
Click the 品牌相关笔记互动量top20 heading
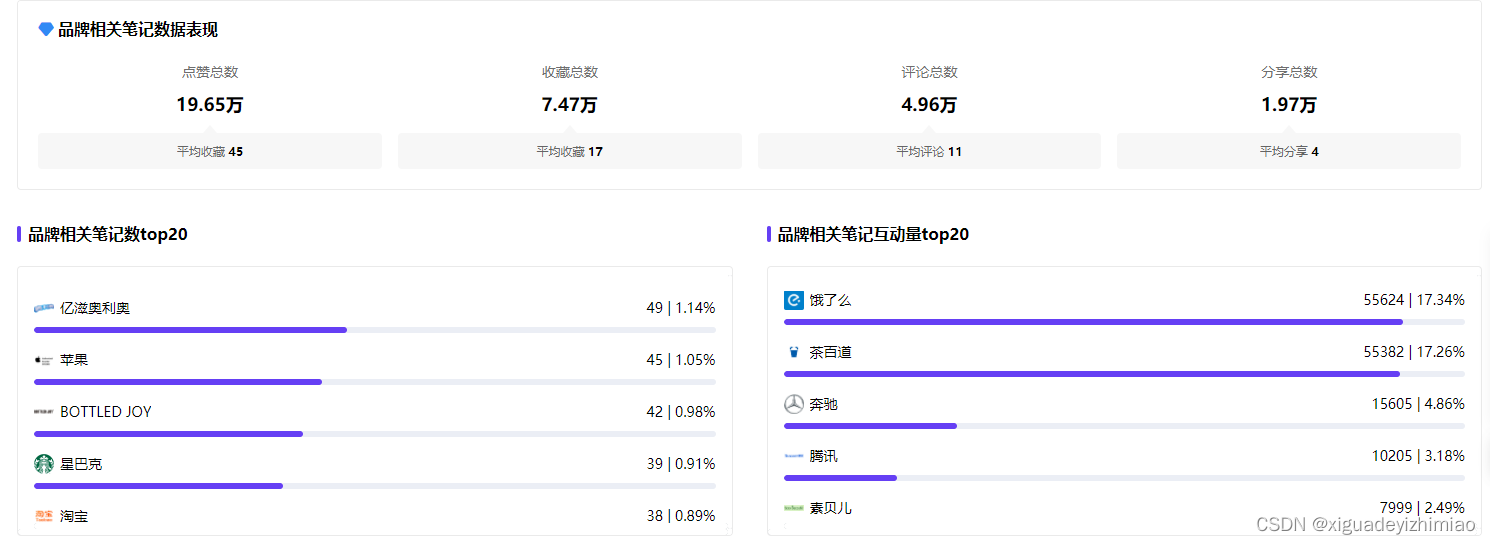(x=873, y=234)
